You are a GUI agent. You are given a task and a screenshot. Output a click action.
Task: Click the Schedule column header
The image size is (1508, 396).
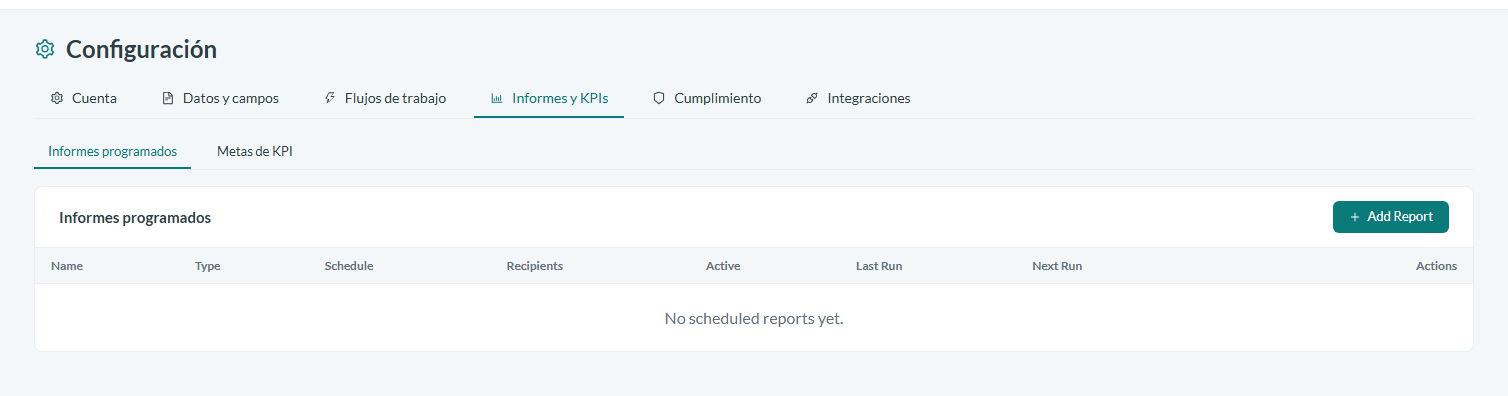(349, 266)
